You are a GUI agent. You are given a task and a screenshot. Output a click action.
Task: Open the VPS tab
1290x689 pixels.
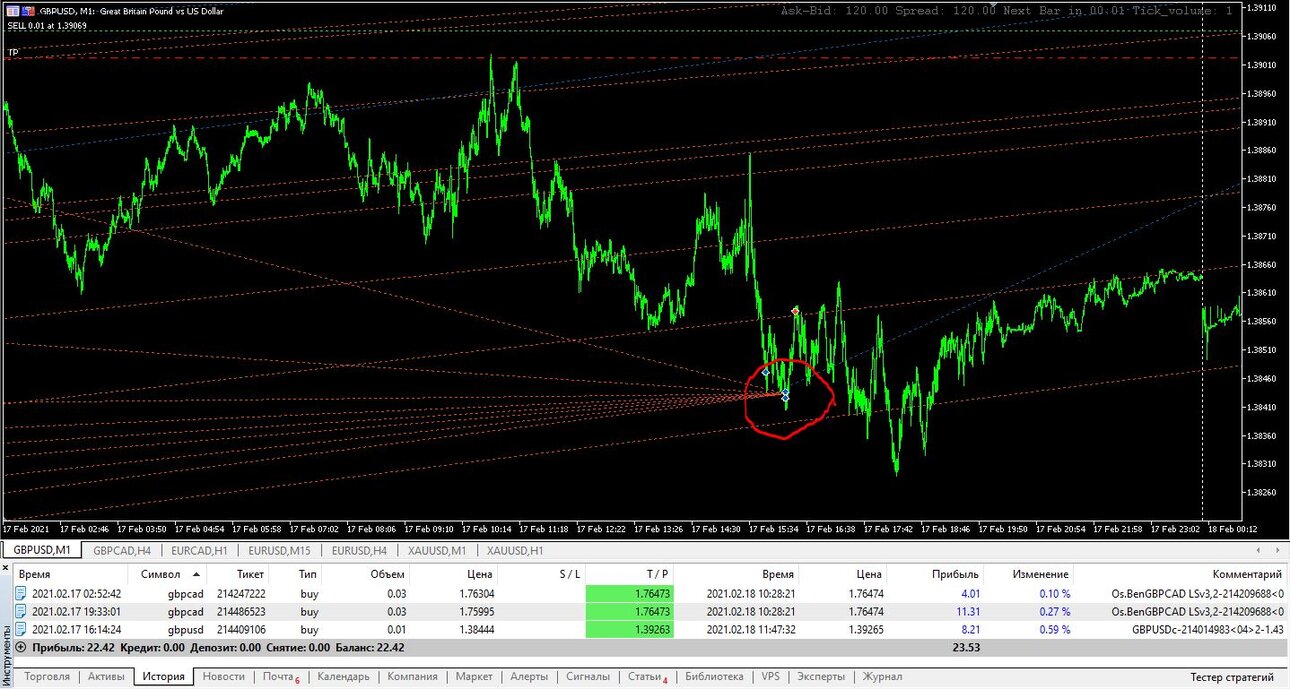click(x=770, y=677)
